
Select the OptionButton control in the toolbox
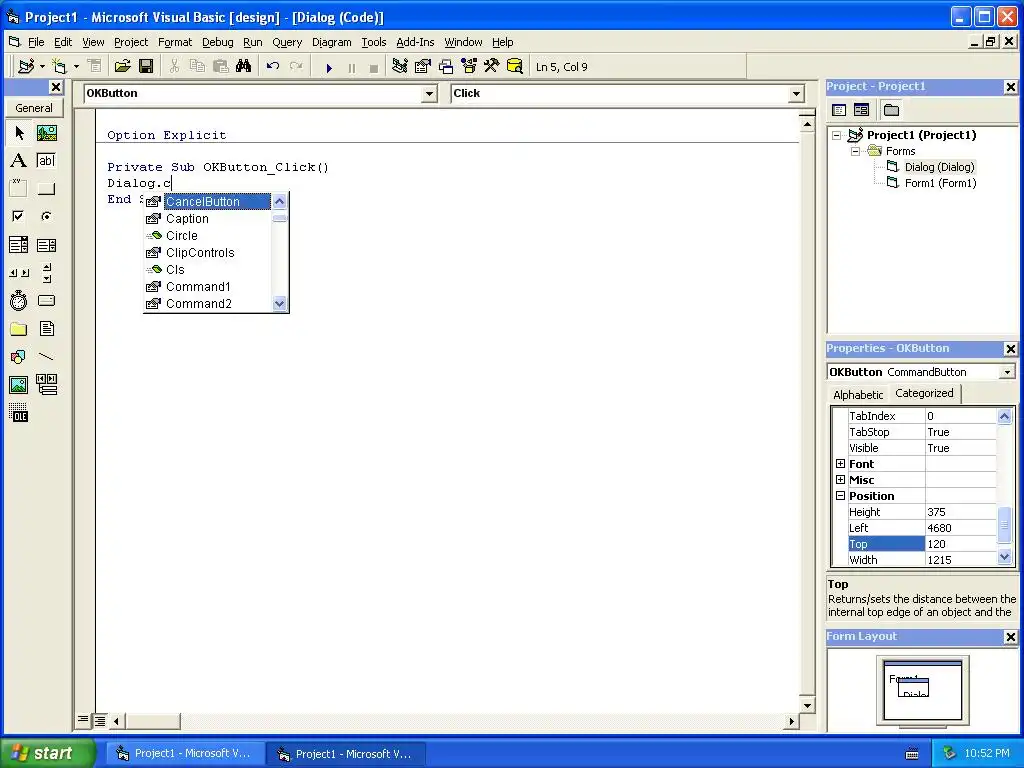[46, 216]
